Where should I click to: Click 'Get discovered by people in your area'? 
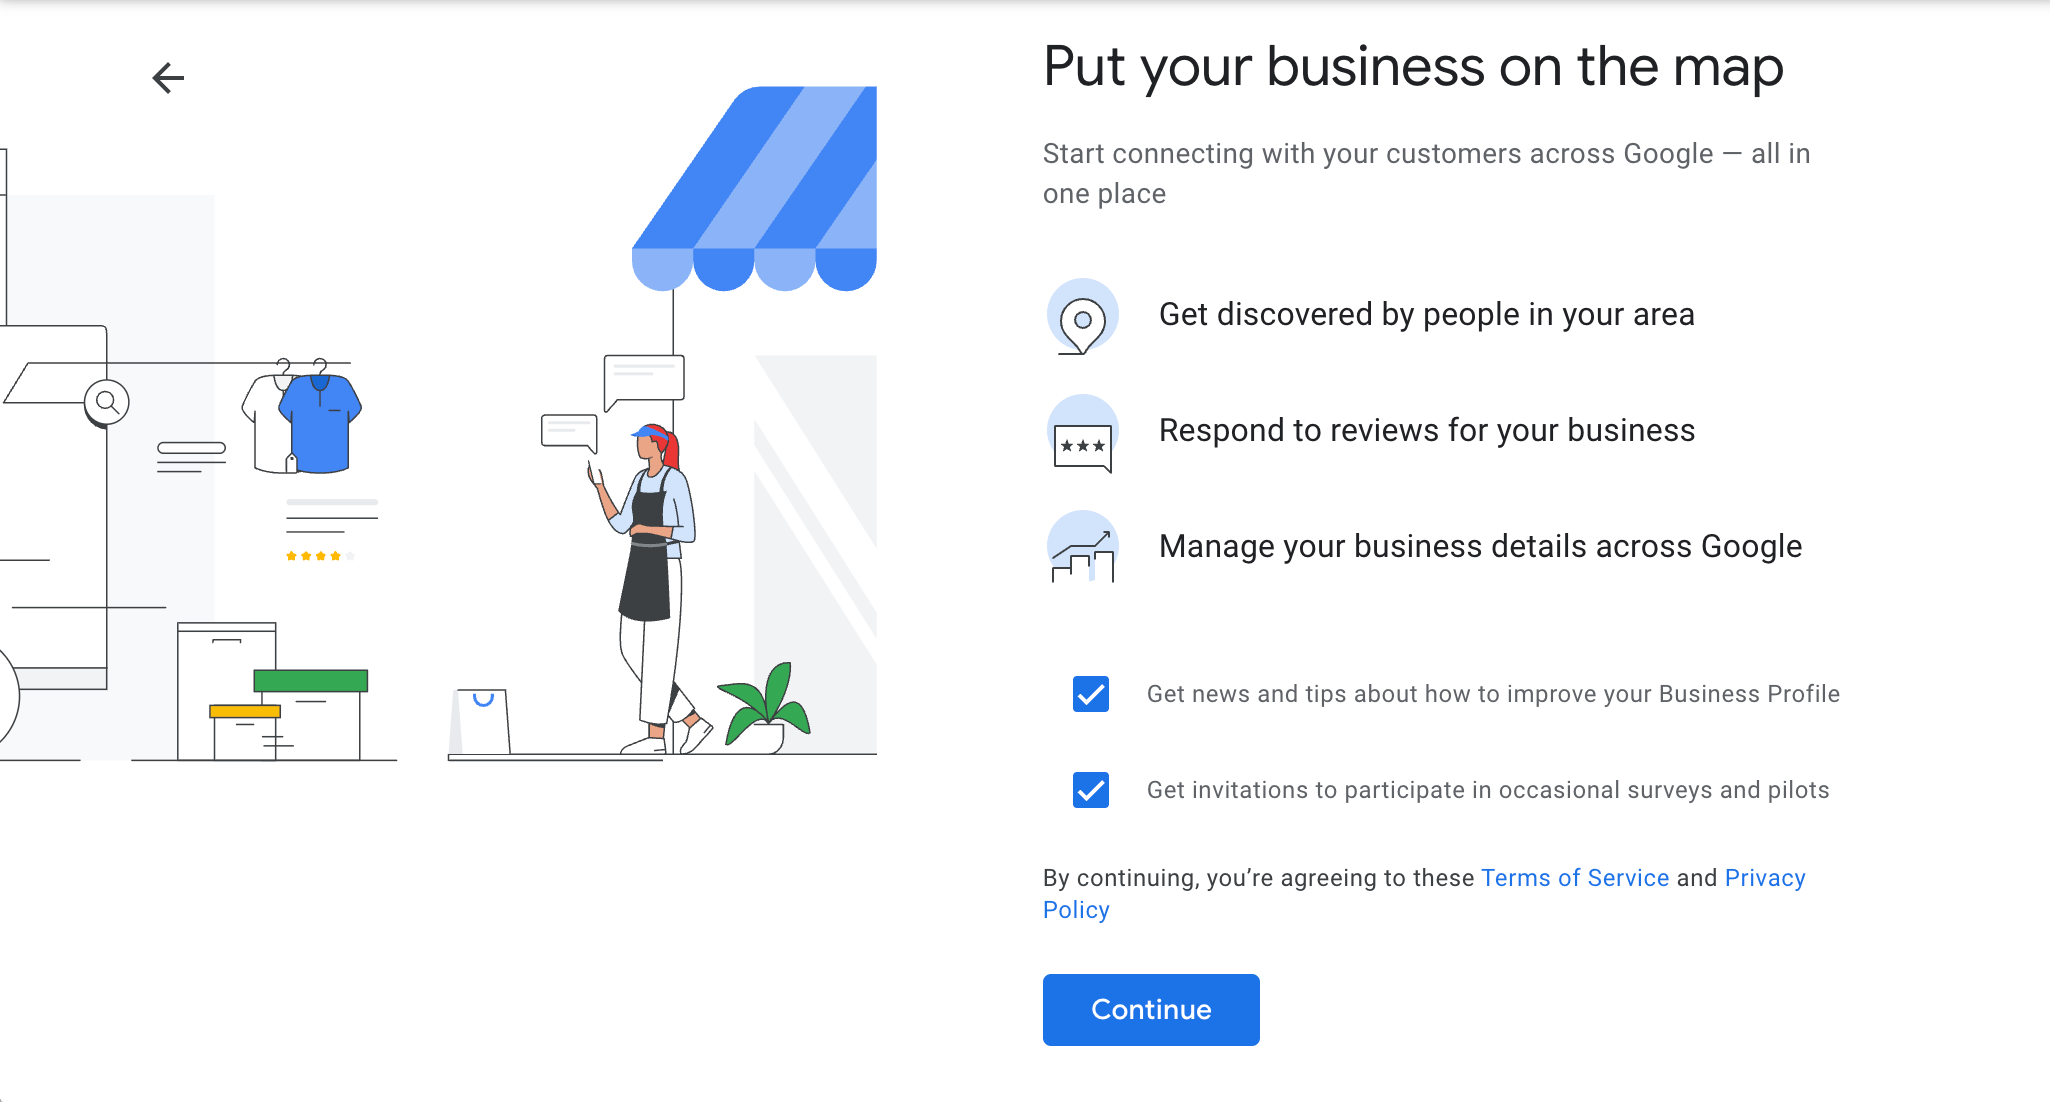[1426, 315]
